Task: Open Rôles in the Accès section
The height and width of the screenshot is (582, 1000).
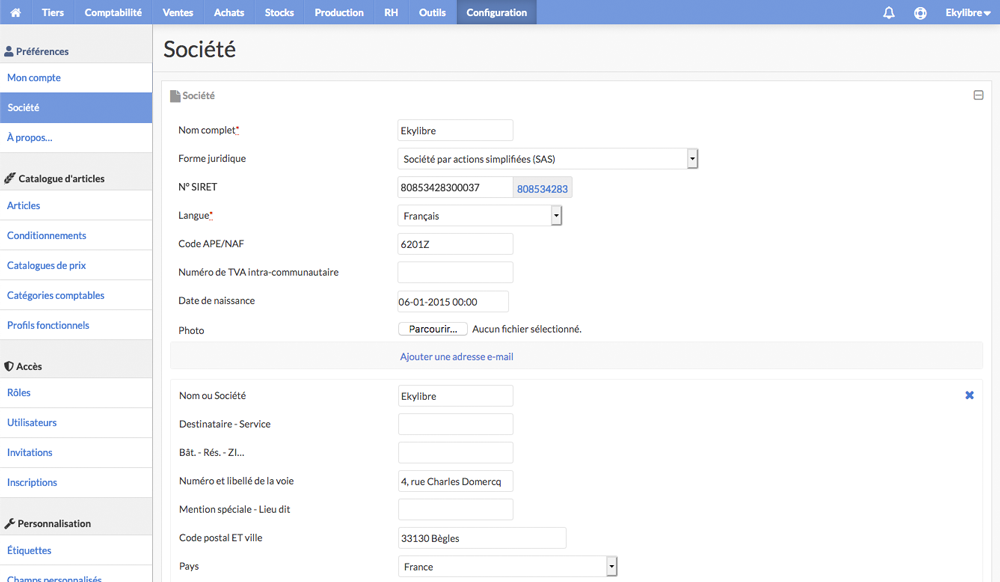Action: pyautogui.click(x=76, y=393)
